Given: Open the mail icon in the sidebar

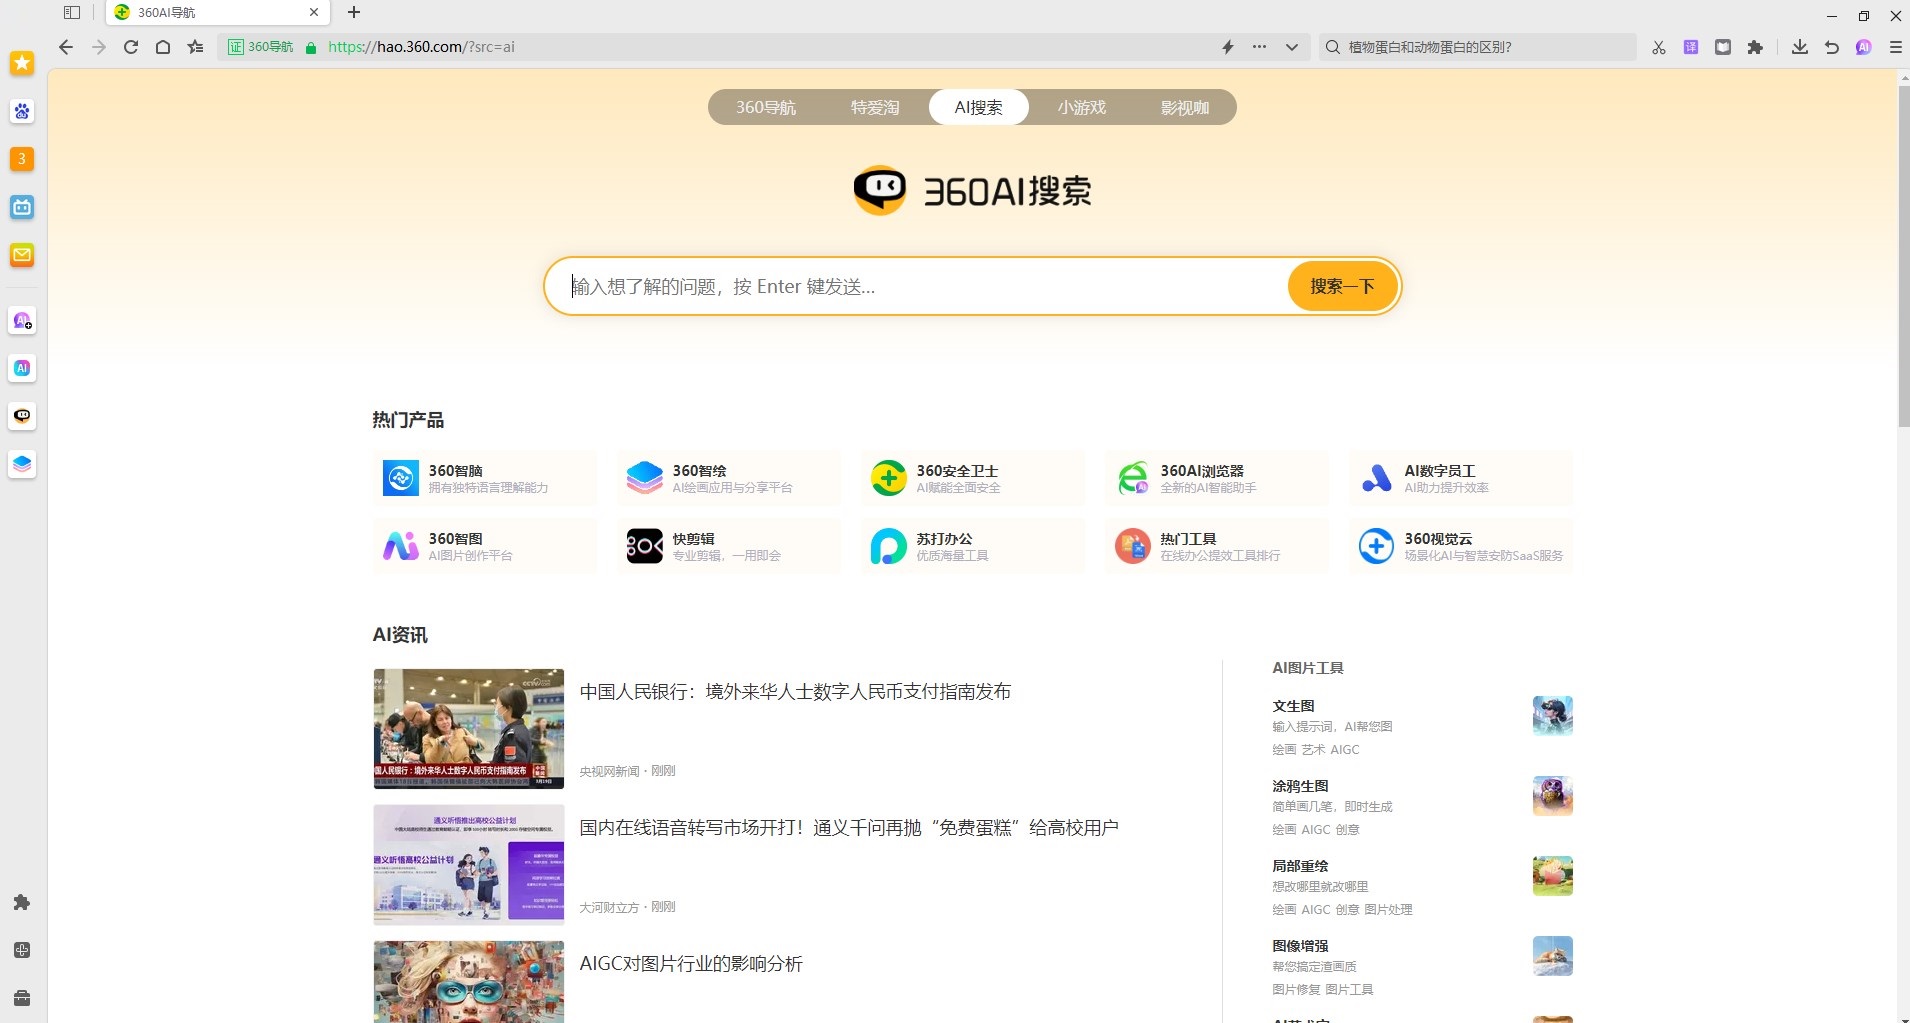Looking at the screenshot, I should pyautogui.click(x=22, y=255).
